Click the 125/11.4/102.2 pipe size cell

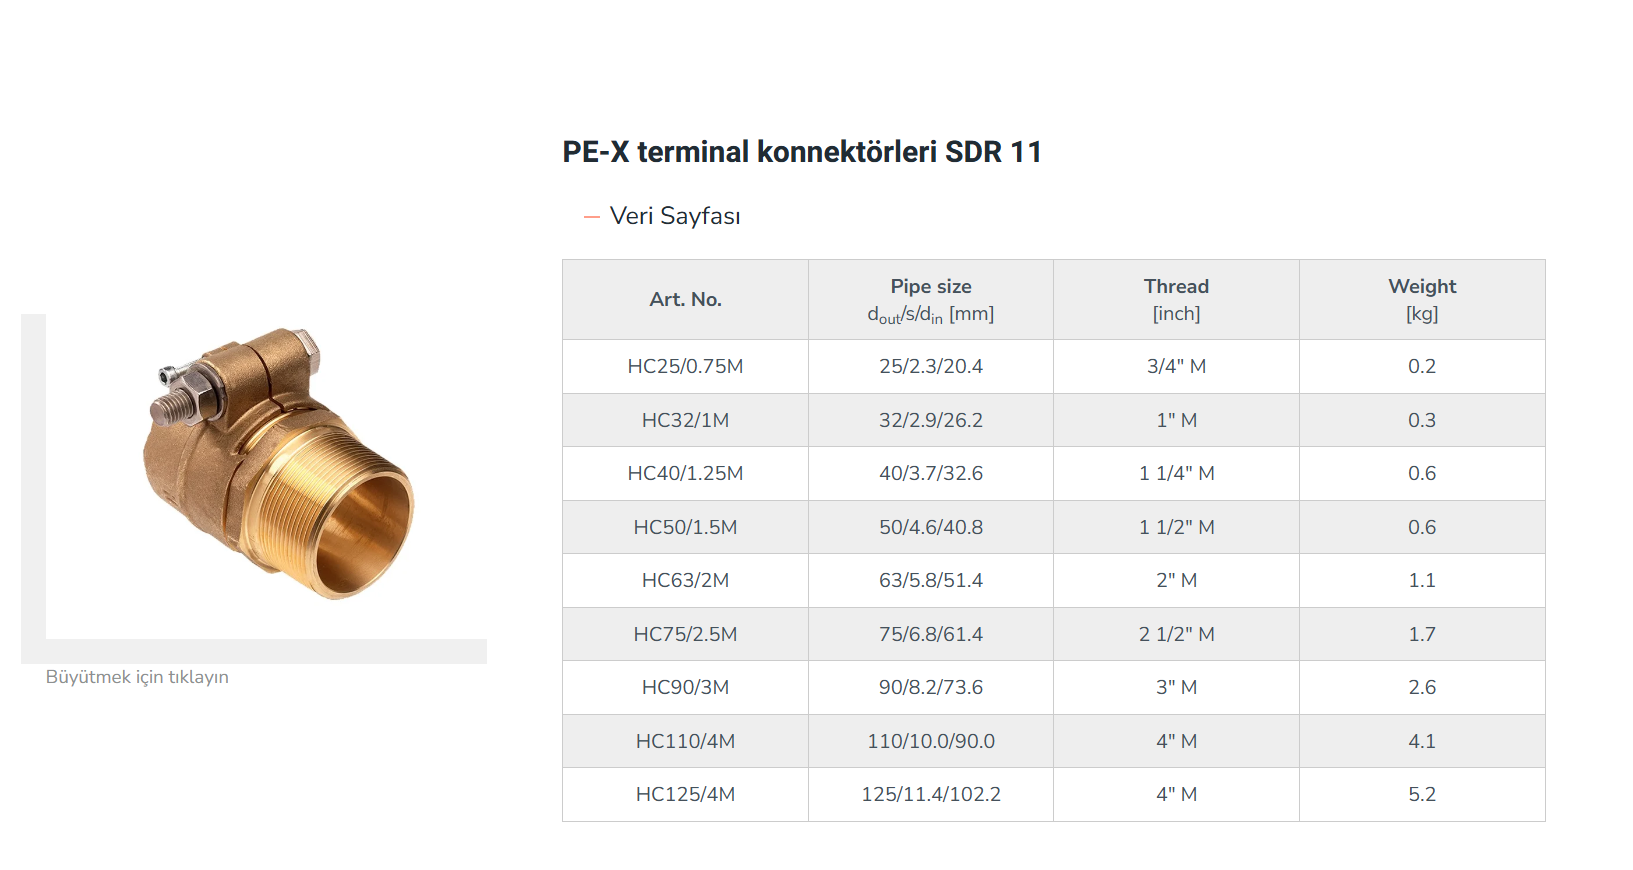coord(930,794)
